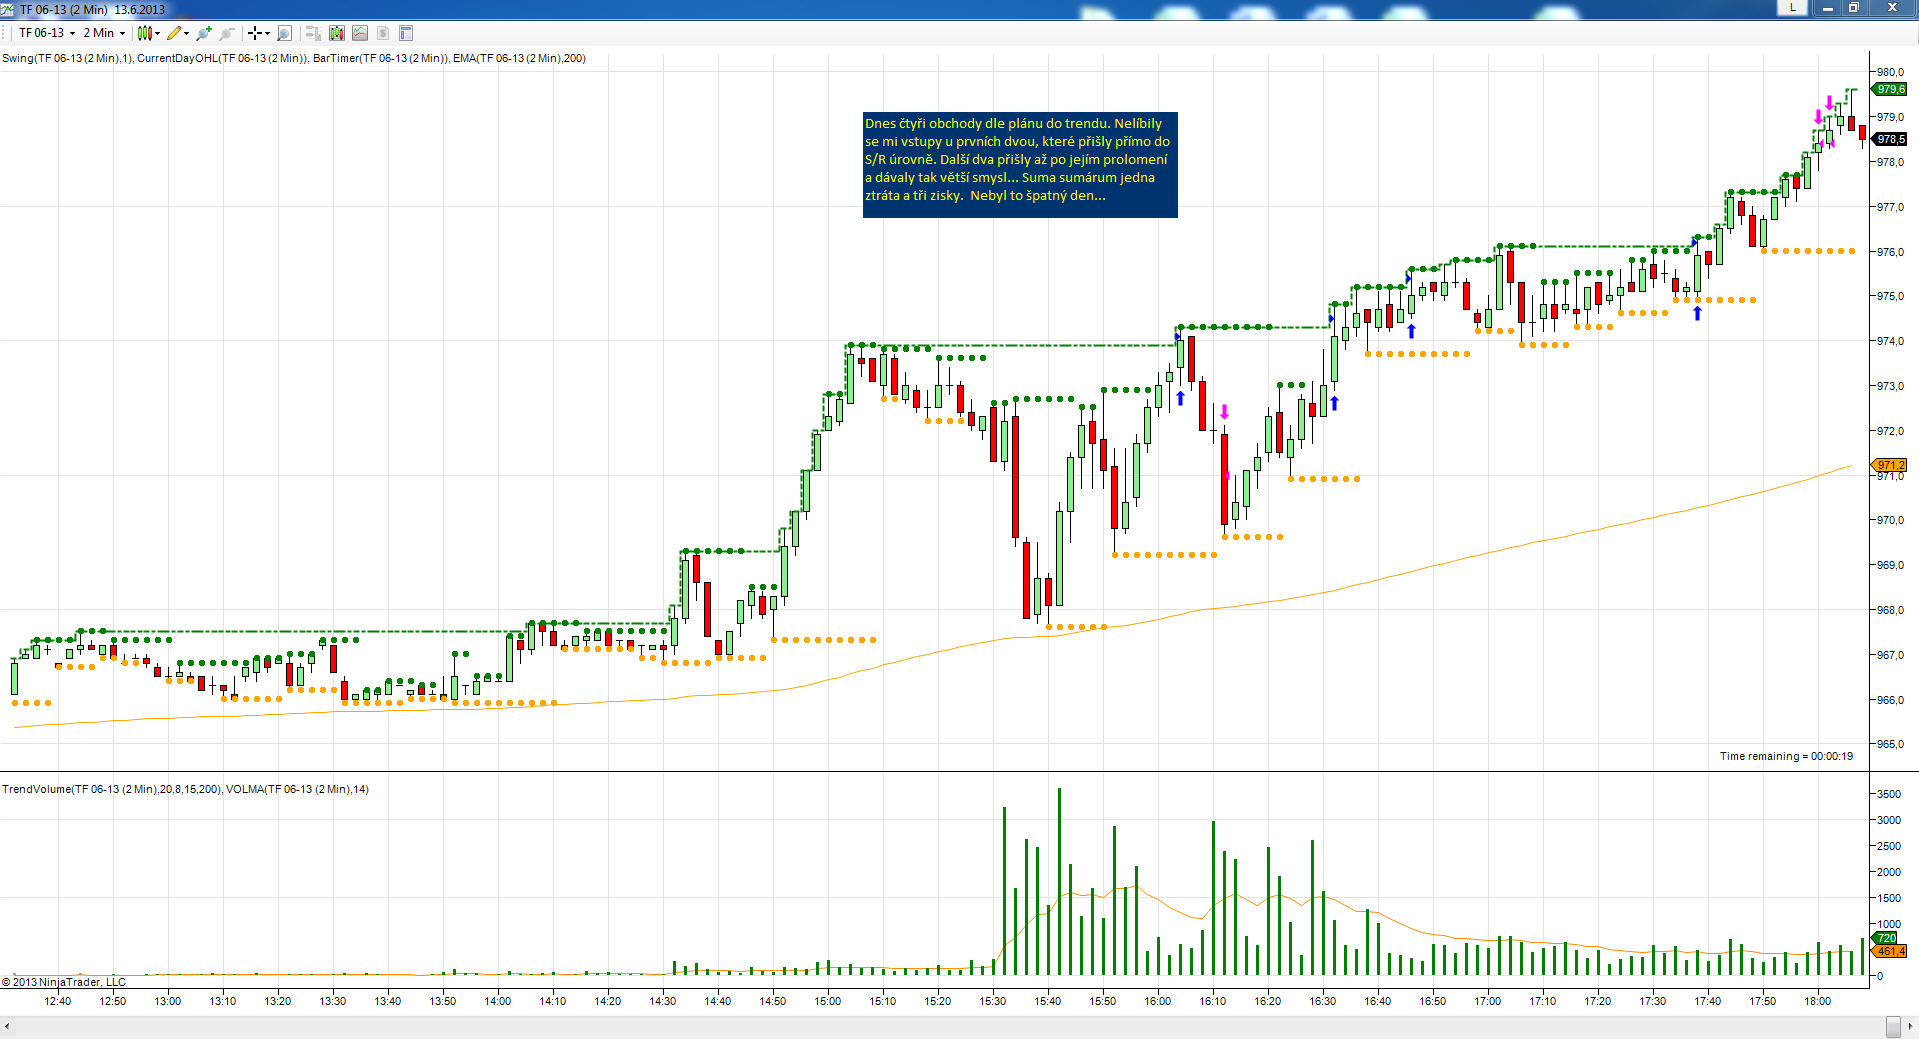Click the grayed chart trader icon
Image resolution: width=1919 pixels, height=1039 pixels.
pos(313,33)
